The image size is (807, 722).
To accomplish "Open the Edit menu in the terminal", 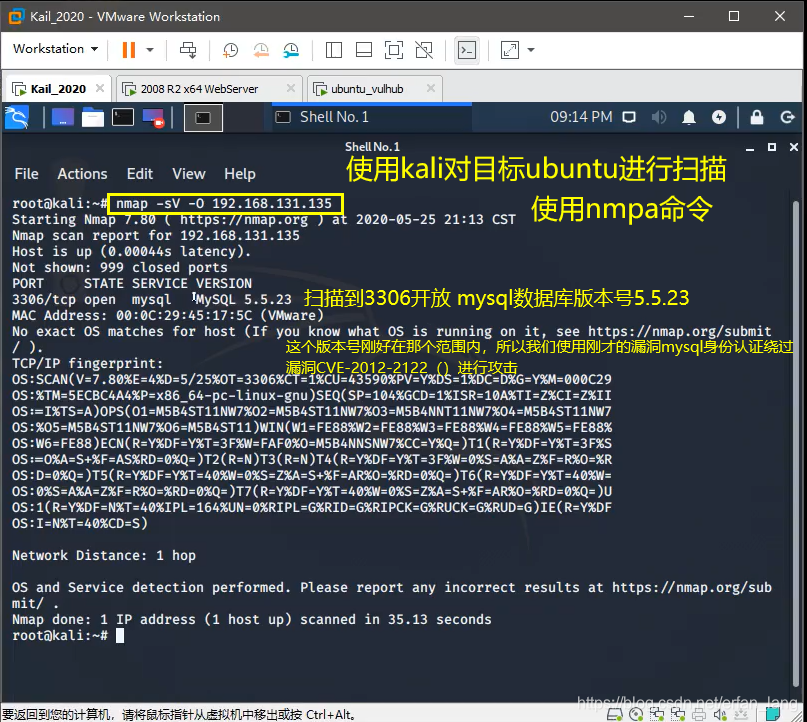I will click(x=140, y=174).
